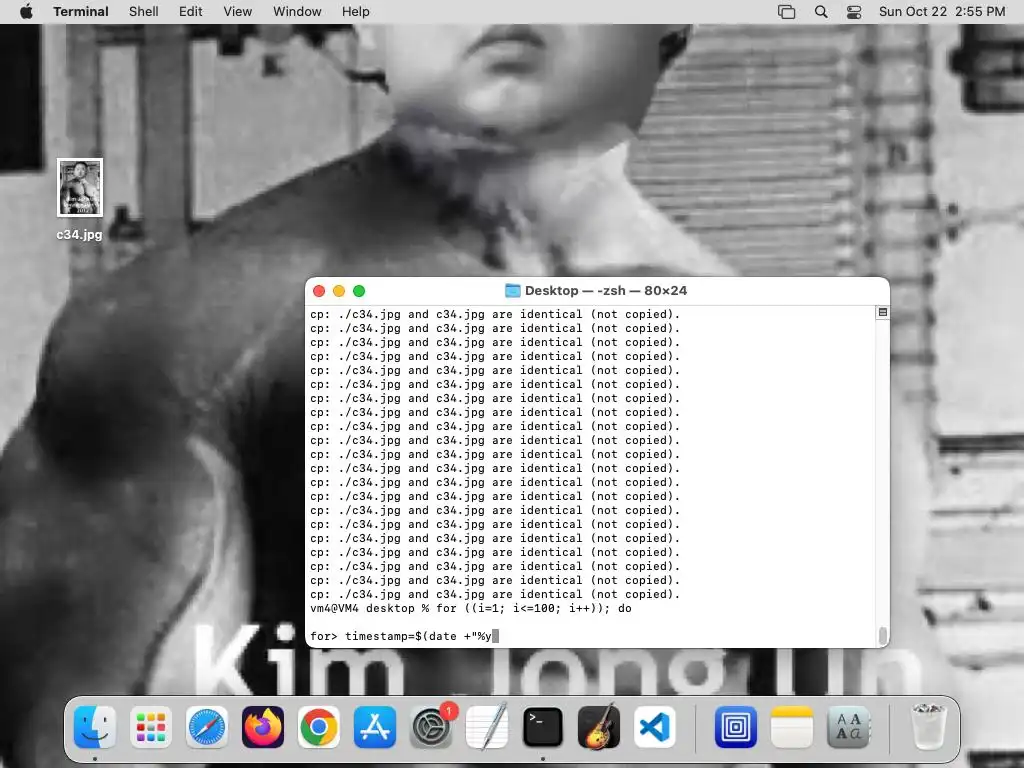Launch TextEdit from the Dock
This screenshot has height=768, width=1024.
(487, 727)
